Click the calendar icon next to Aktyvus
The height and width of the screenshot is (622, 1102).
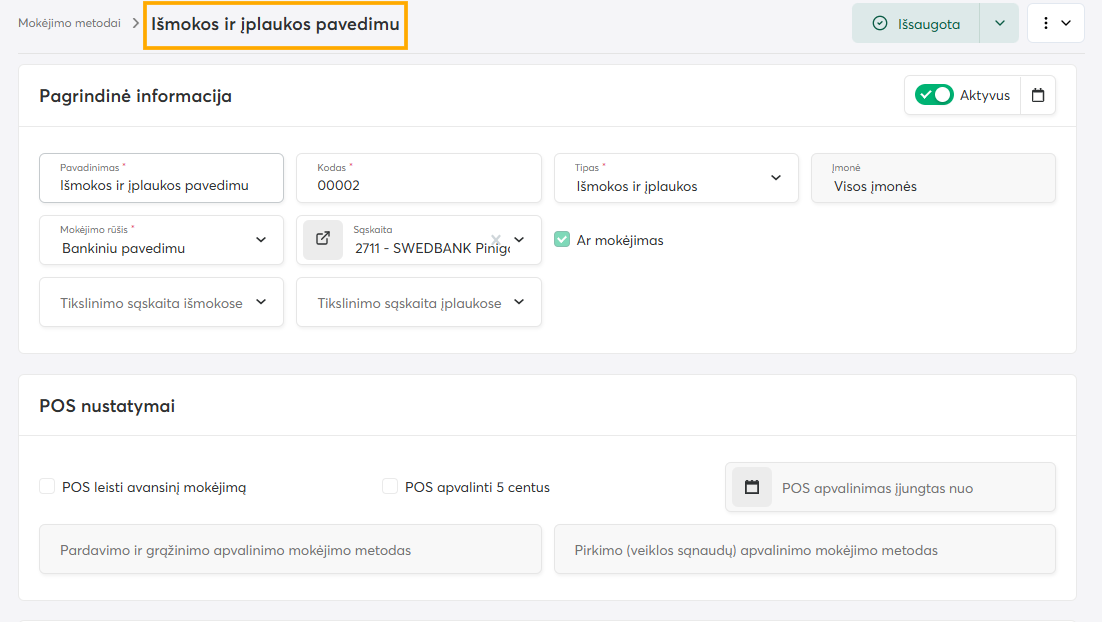[x=1038, y=96]
